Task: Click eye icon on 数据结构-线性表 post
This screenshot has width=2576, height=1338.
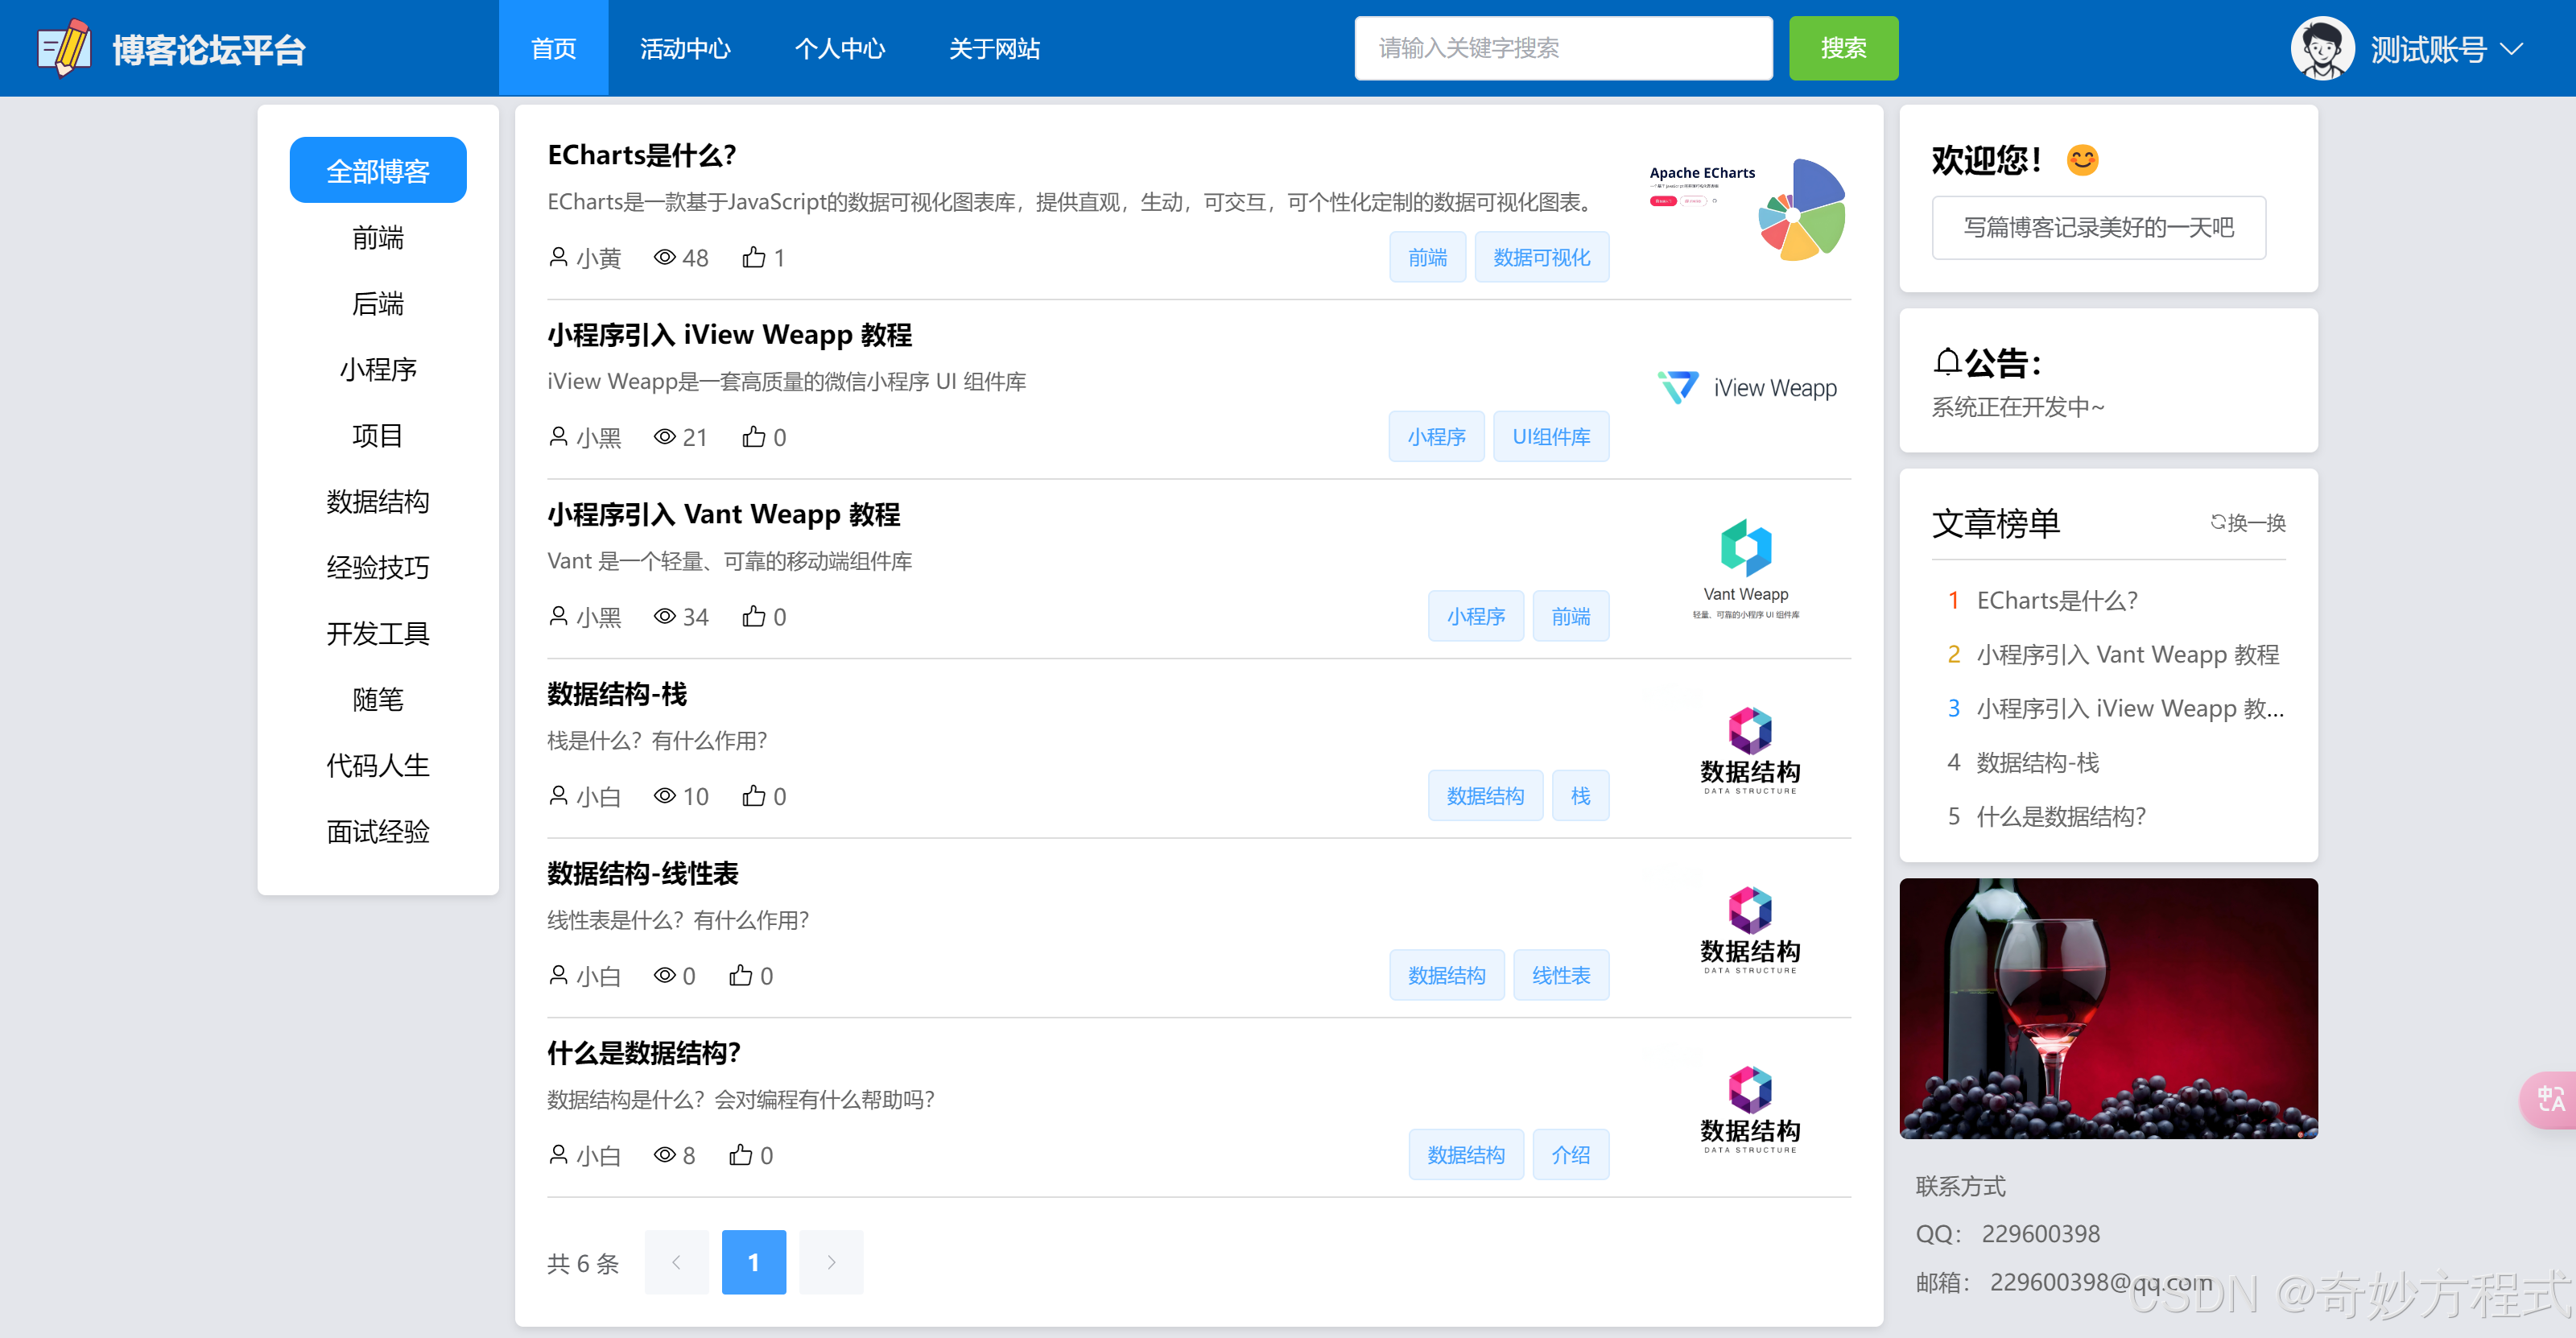Action: (665, 975)
